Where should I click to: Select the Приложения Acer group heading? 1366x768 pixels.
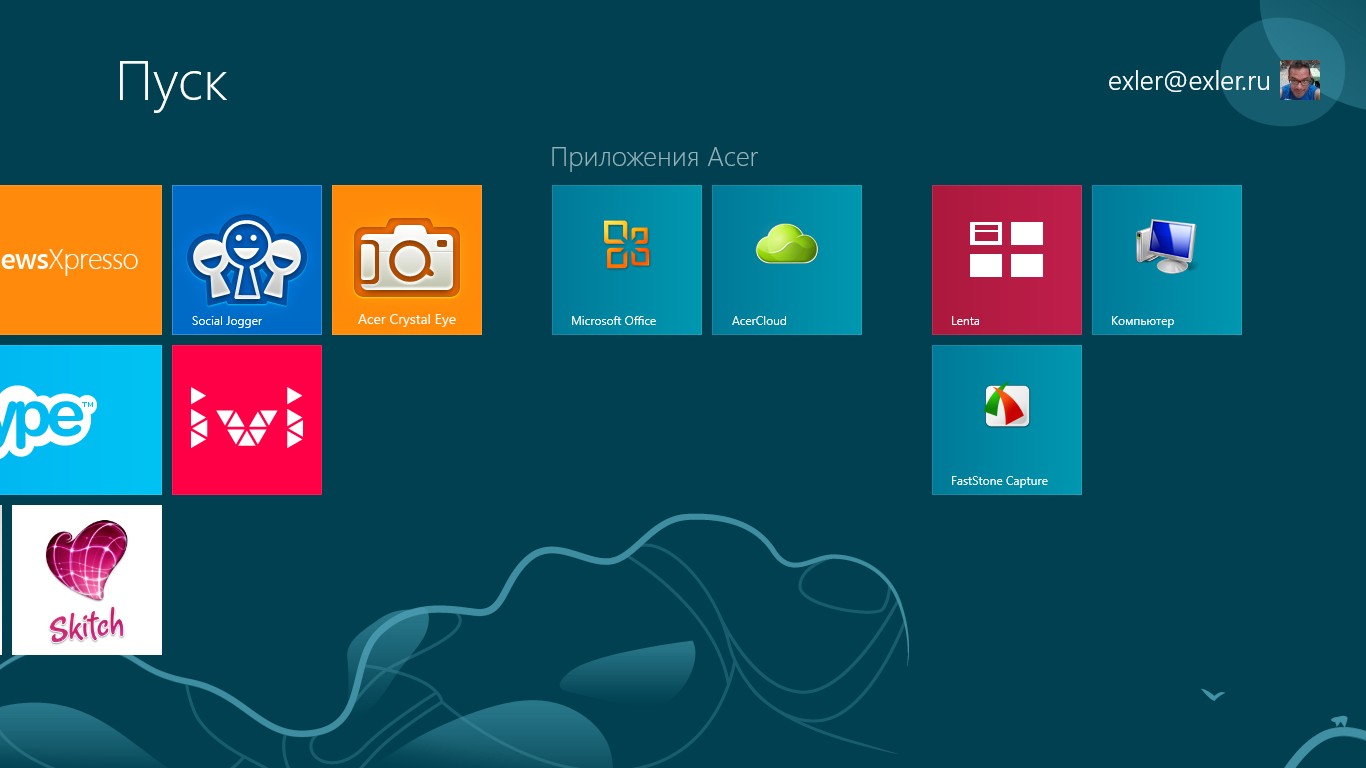pos(654,158)
